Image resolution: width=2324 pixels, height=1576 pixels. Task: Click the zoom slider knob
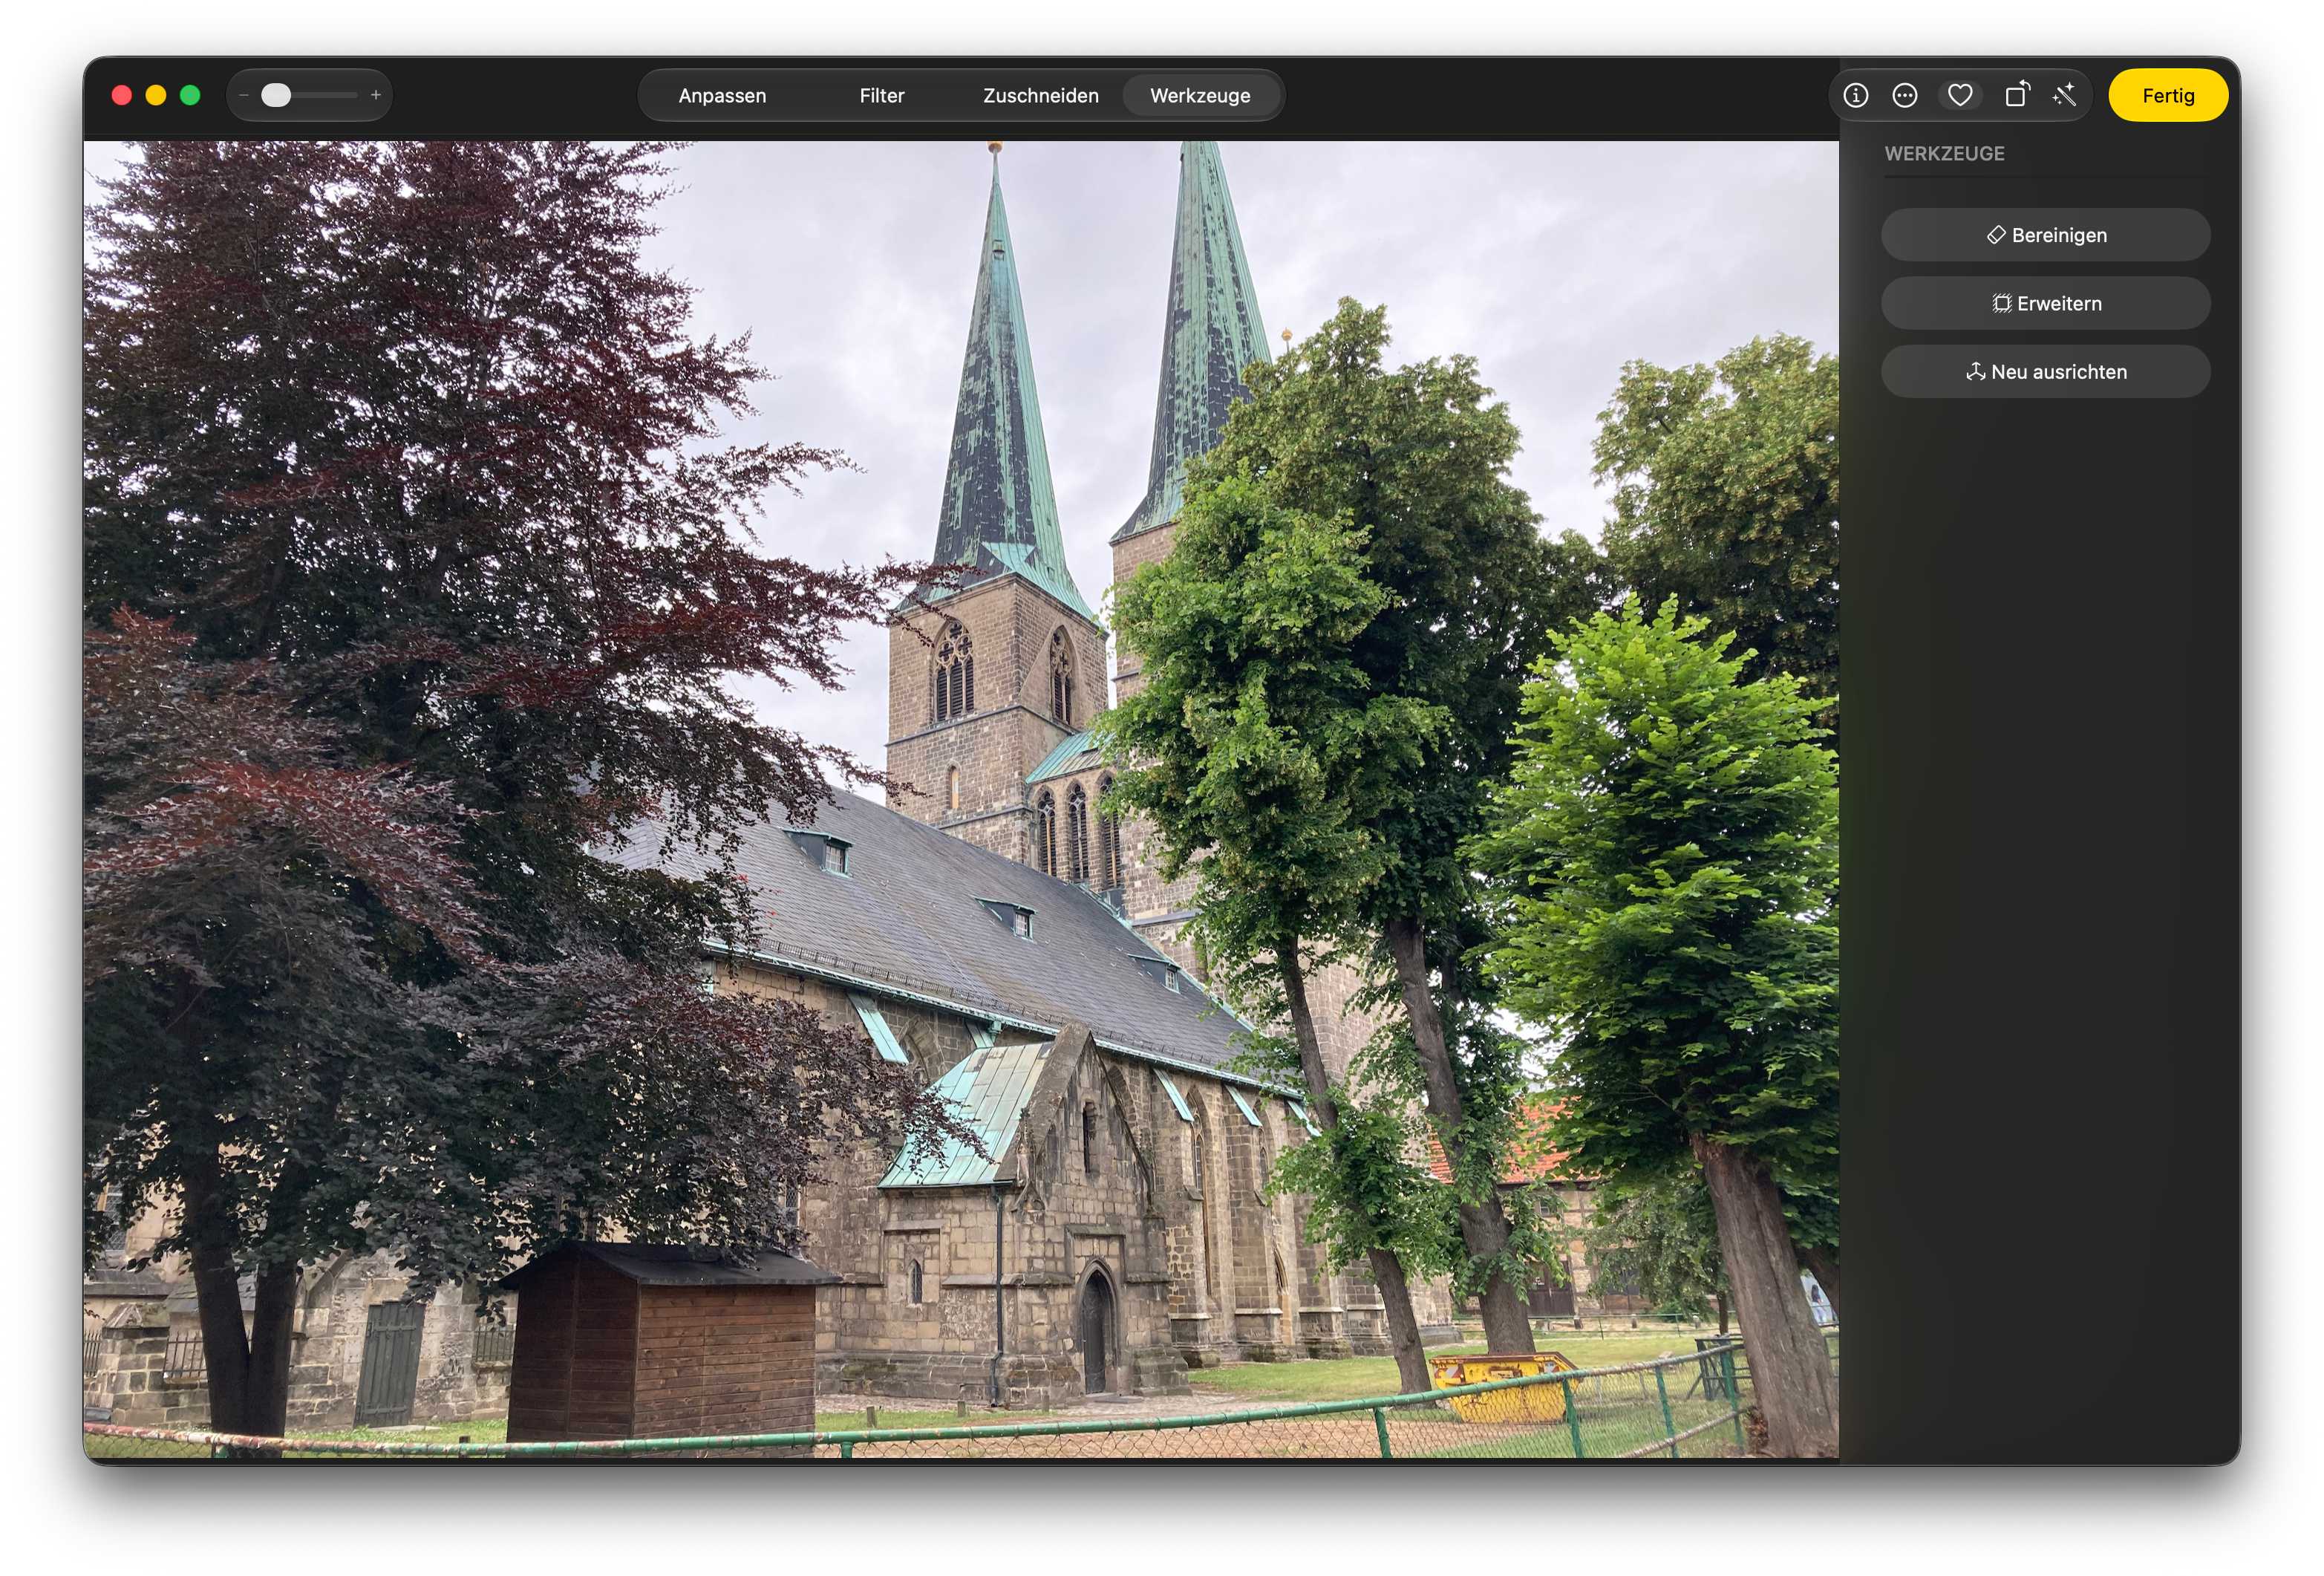(276, 95)
